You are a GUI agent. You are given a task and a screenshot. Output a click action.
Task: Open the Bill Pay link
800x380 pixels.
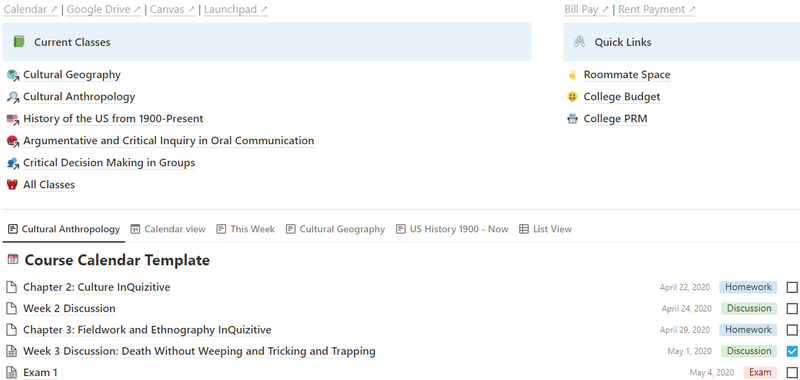(x=587, y=9)
